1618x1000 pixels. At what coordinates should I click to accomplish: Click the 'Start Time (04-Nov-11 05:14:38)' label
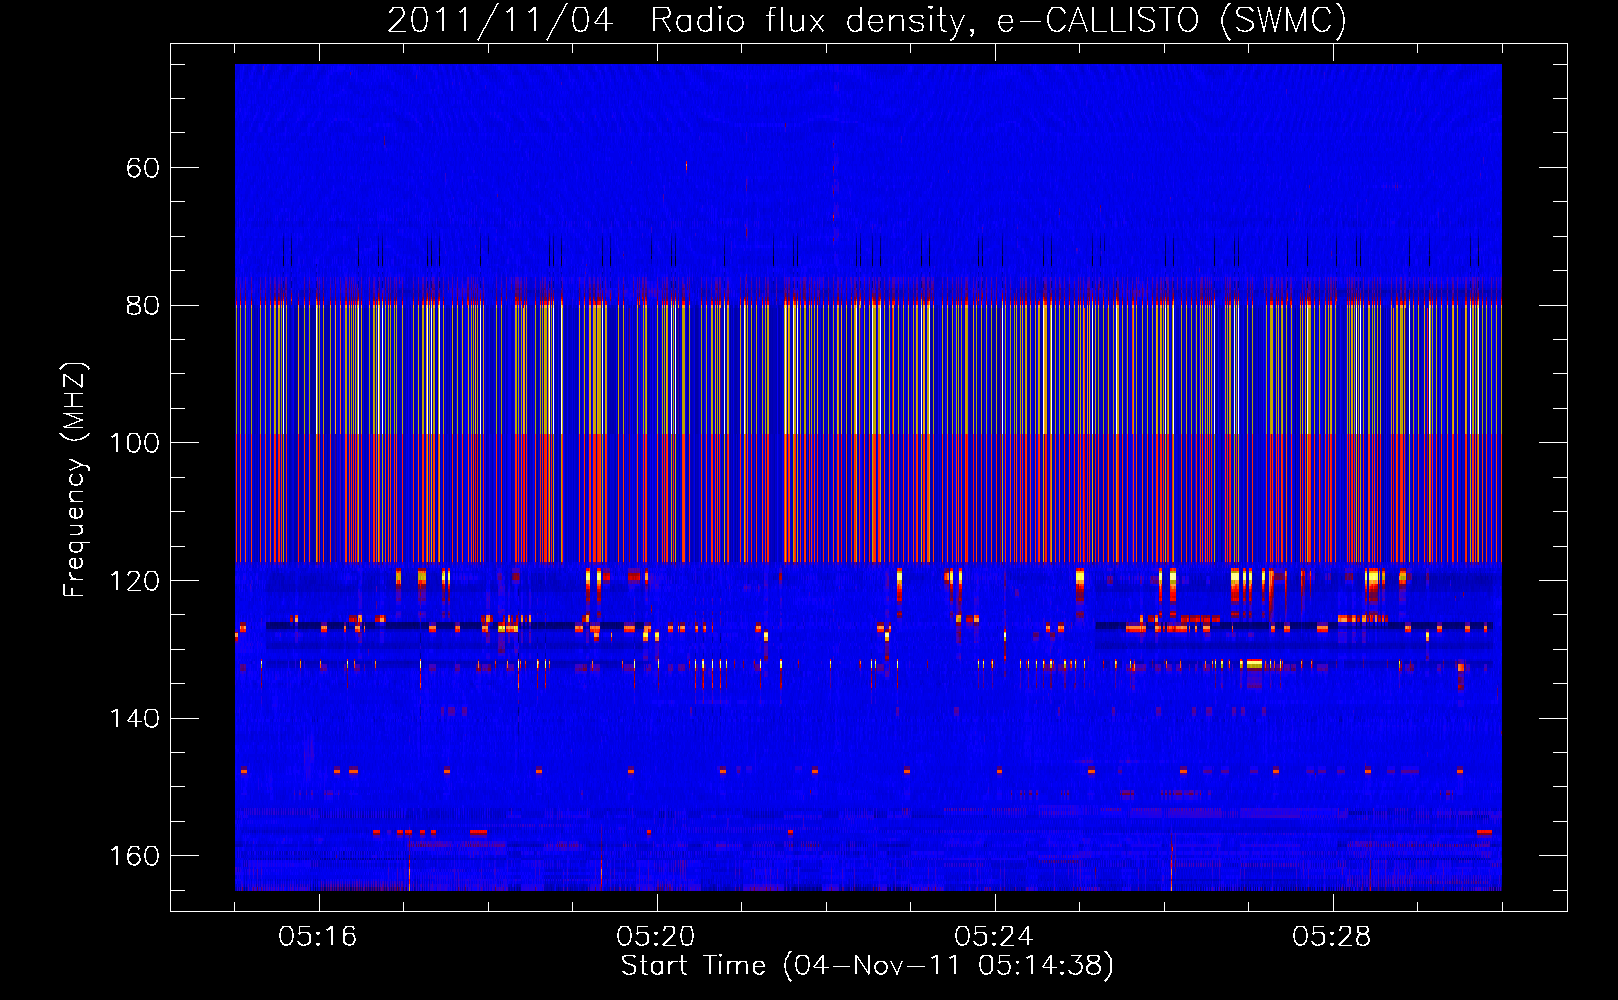click(x=867, y=966)
